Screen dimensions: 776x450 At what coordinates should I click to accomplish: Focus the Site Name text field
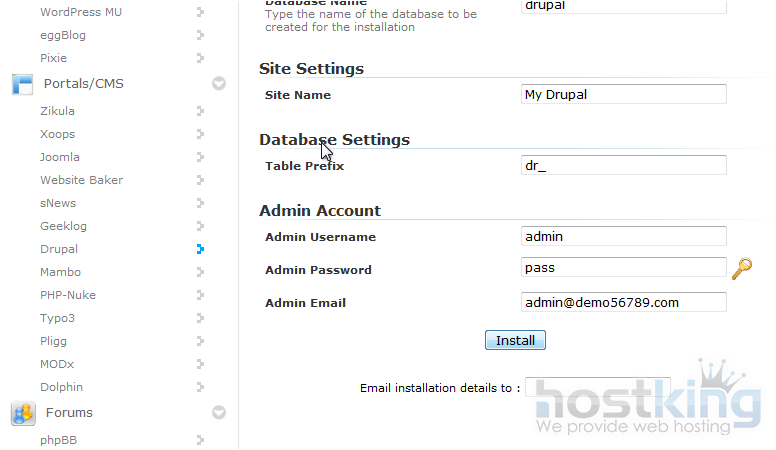coord(624,94)
